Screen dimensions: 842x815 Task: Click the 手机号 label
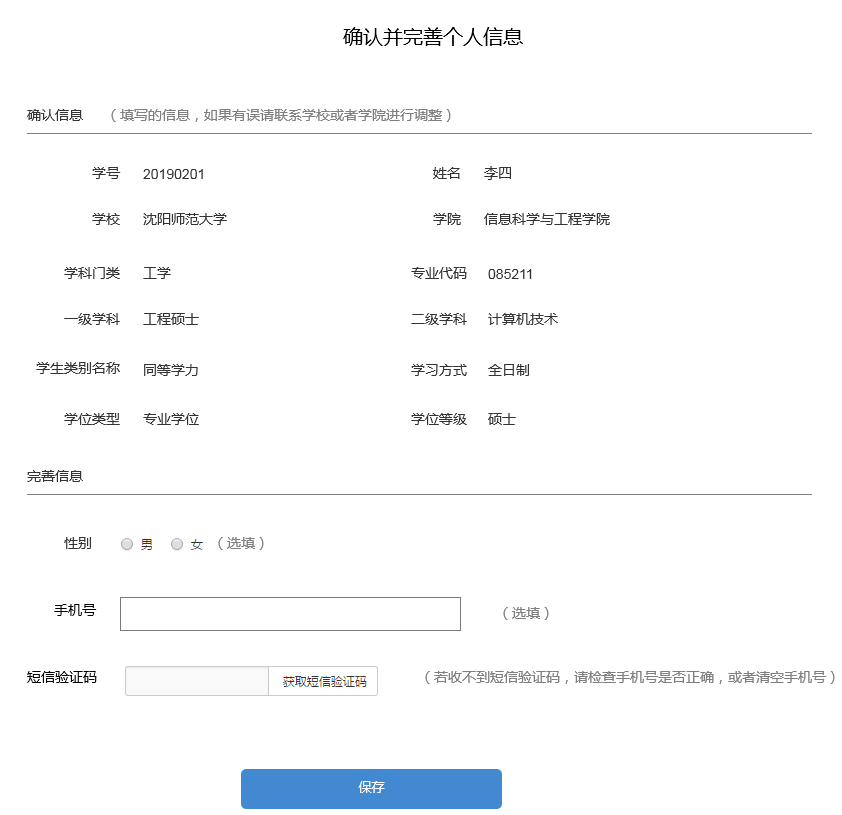click(75, 610)
